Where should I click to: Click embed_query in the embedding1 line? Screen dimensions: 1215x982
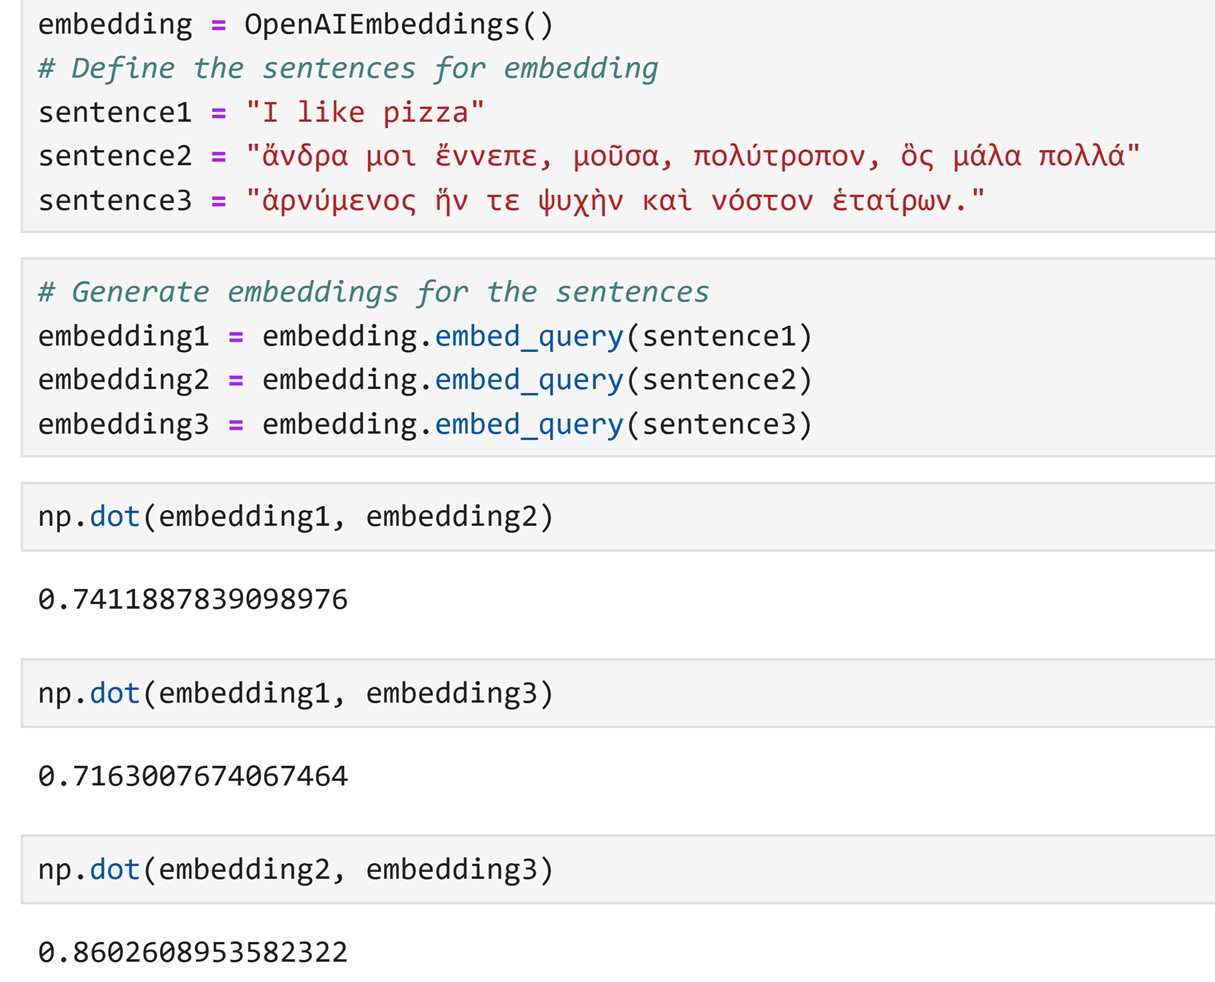[x=529, y=336]
